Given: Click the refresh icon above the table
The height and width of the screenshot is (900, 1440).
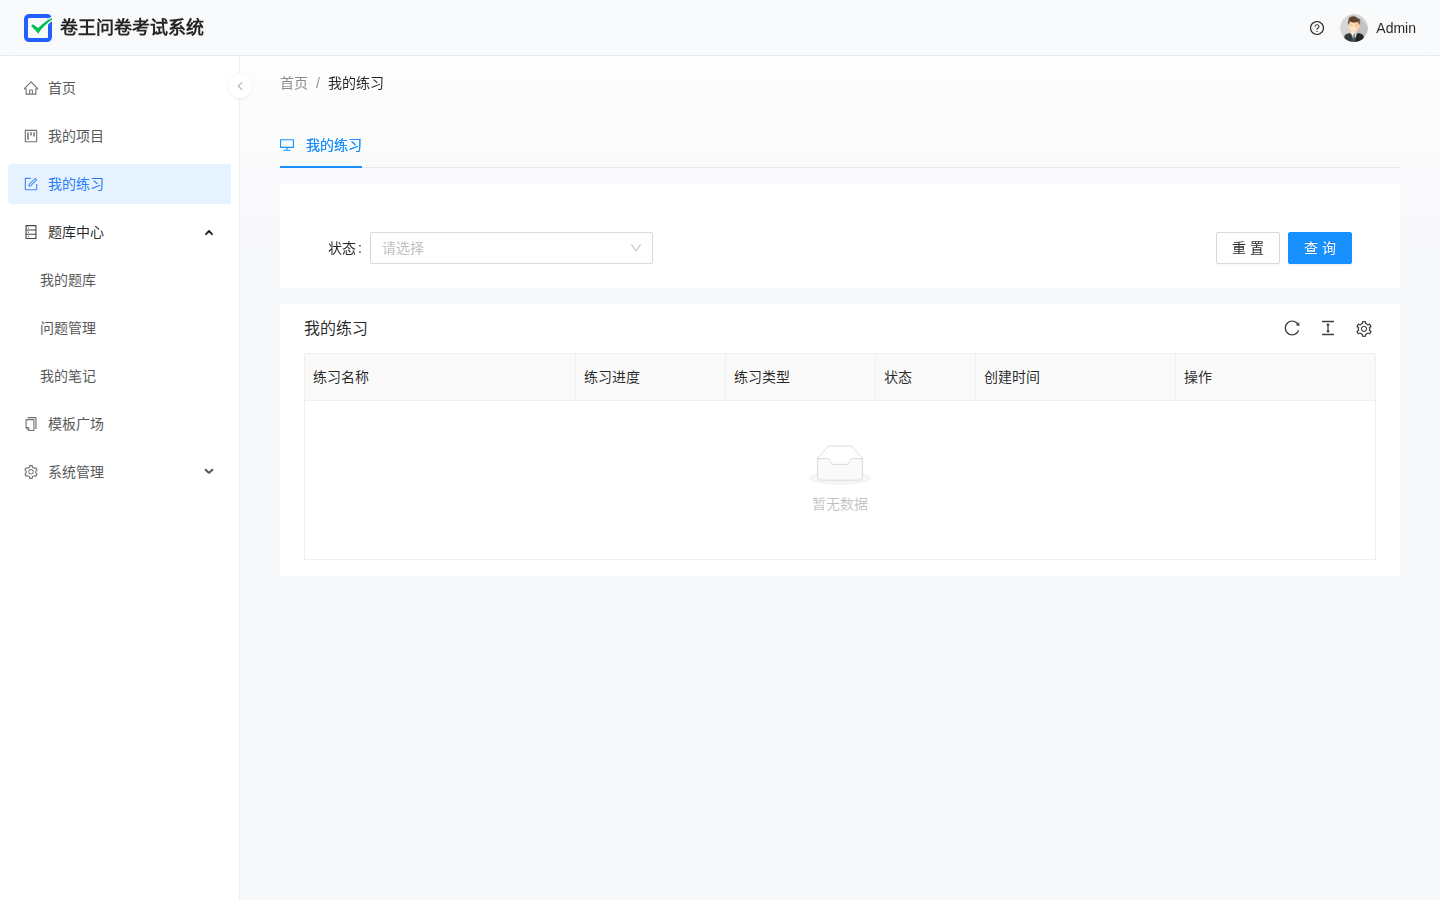Looking at the screenshot, I should (1292, 328).
